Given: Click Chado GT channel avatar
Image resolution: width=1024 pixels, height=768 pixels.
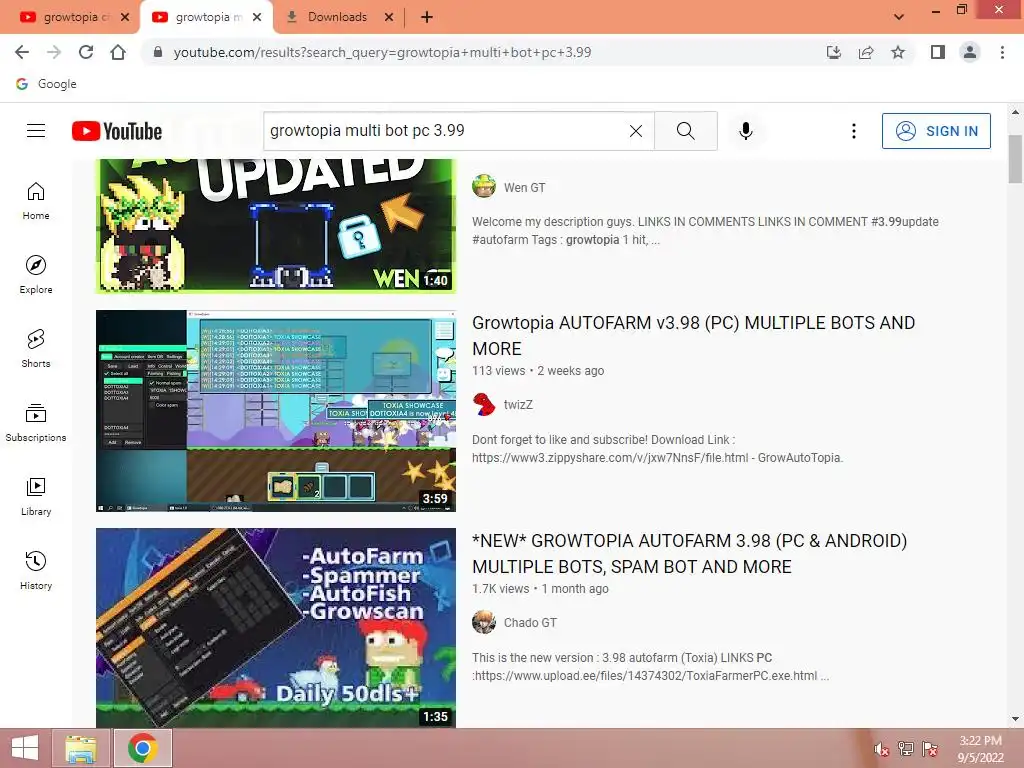Looking at the screenshot, I should point(484,622).
